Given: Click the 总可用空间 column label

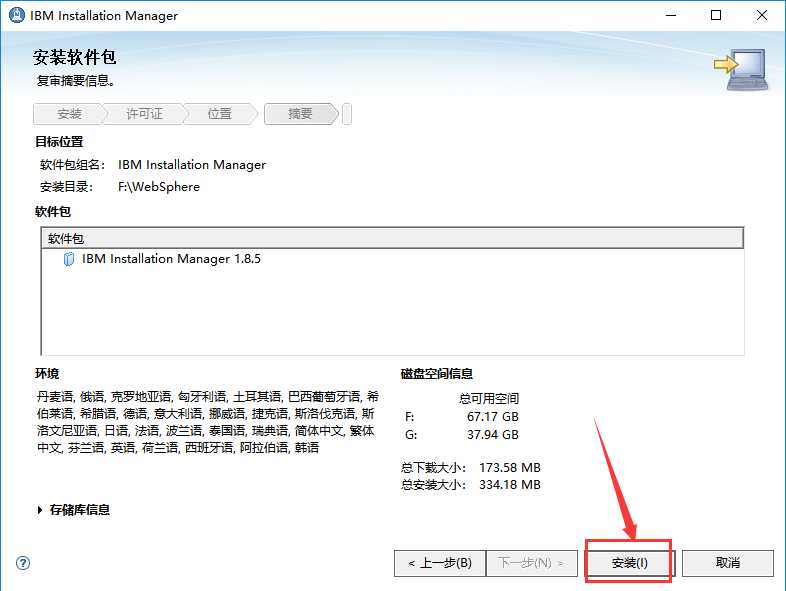Looking at the screenshot, I should [x=489, y=399].
